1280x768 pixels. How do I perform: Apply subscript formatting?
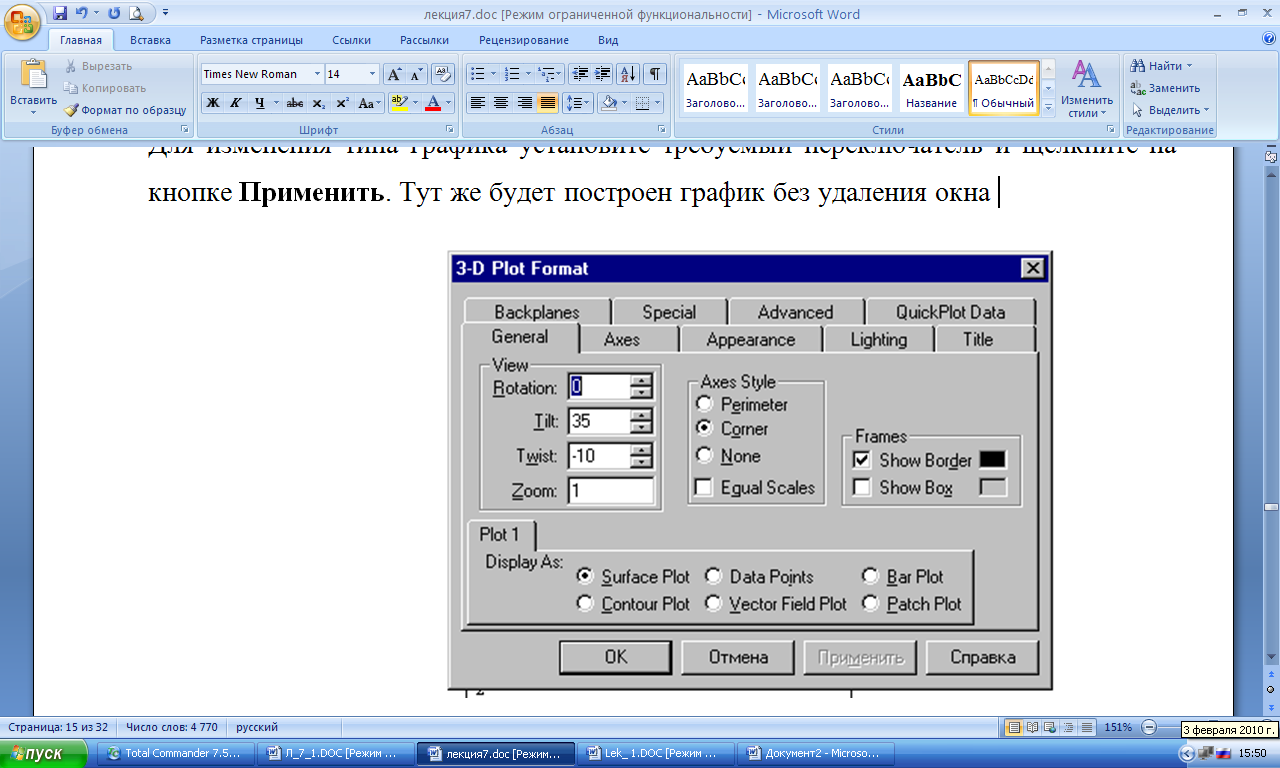tap(318, 102)
